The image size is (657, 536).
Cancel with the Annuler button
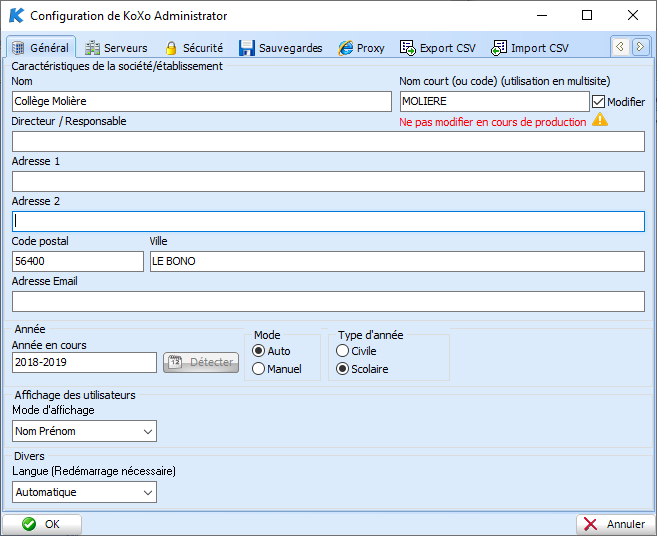(x=615, y=524)
